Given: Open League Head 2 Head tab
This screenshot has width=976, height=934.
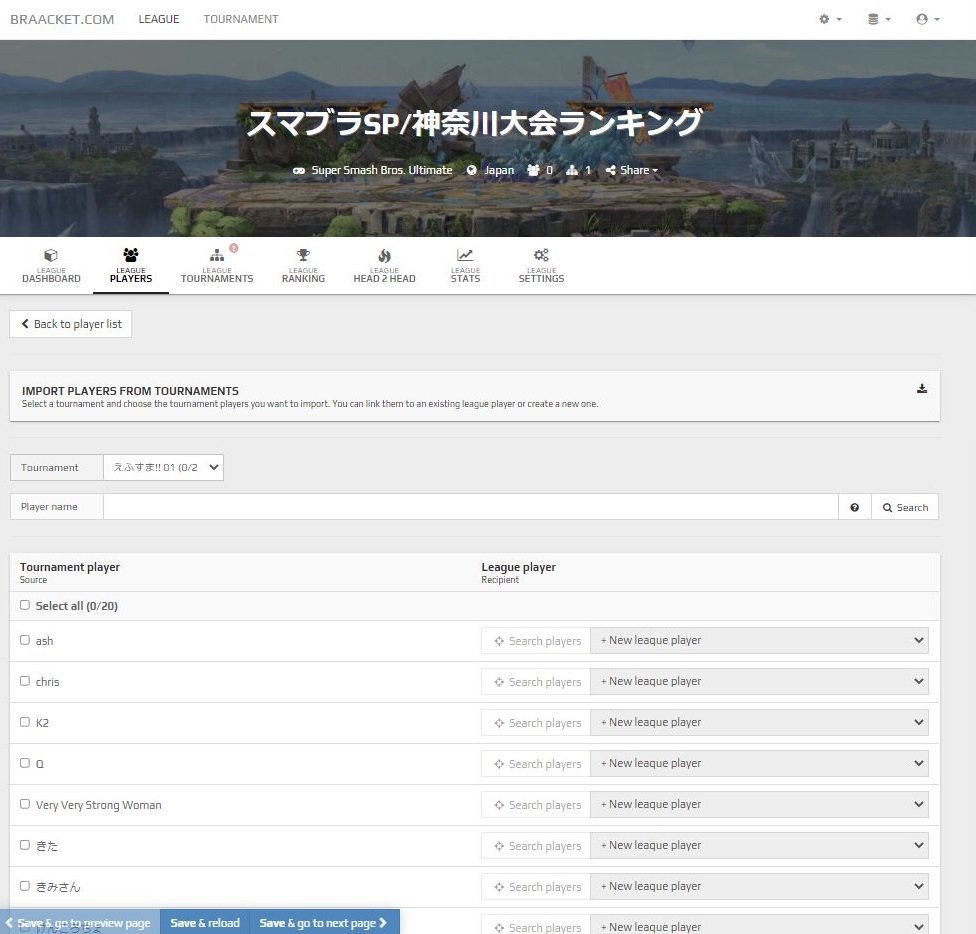Looking at the screenshot, I should point(384,266).
